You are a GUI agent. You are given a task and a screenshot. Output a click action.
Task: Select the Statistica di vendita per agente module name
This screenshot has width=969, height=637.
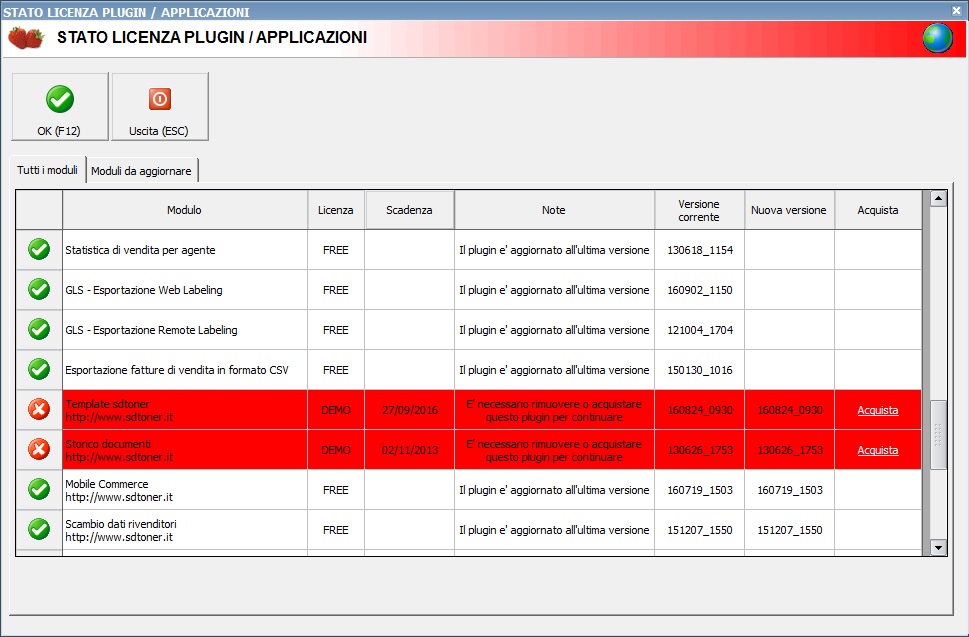pos(140,250)
